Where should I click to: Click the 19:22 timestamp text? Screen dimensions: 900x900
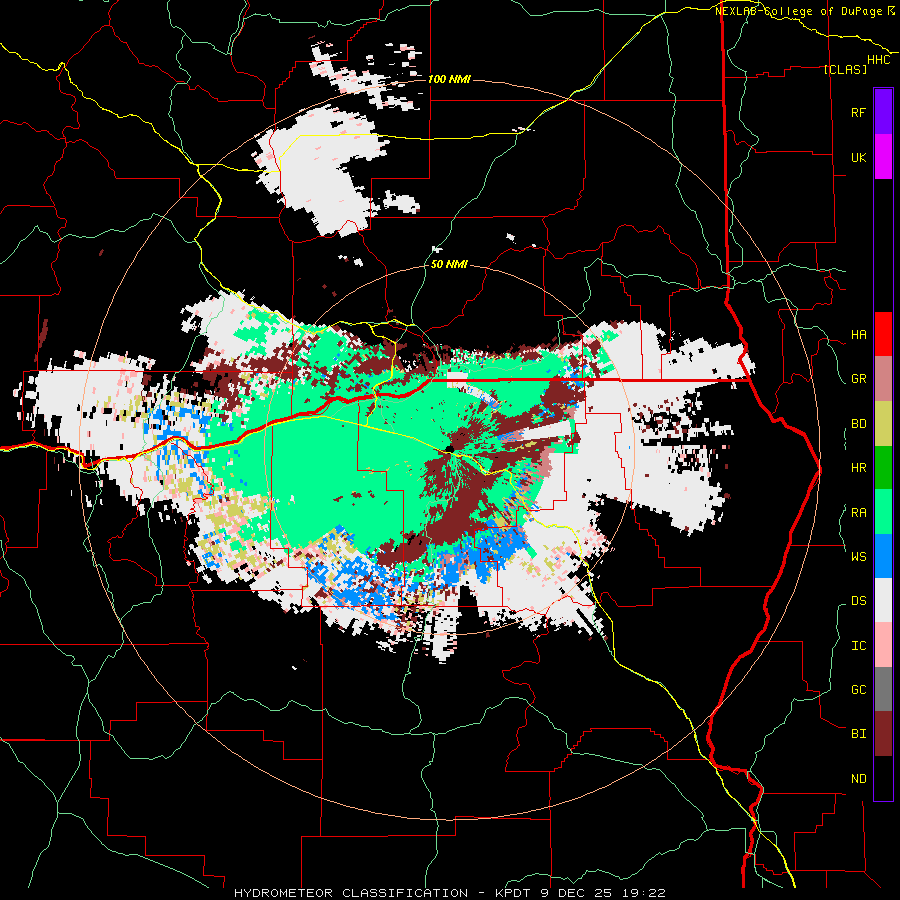[642, 893]
